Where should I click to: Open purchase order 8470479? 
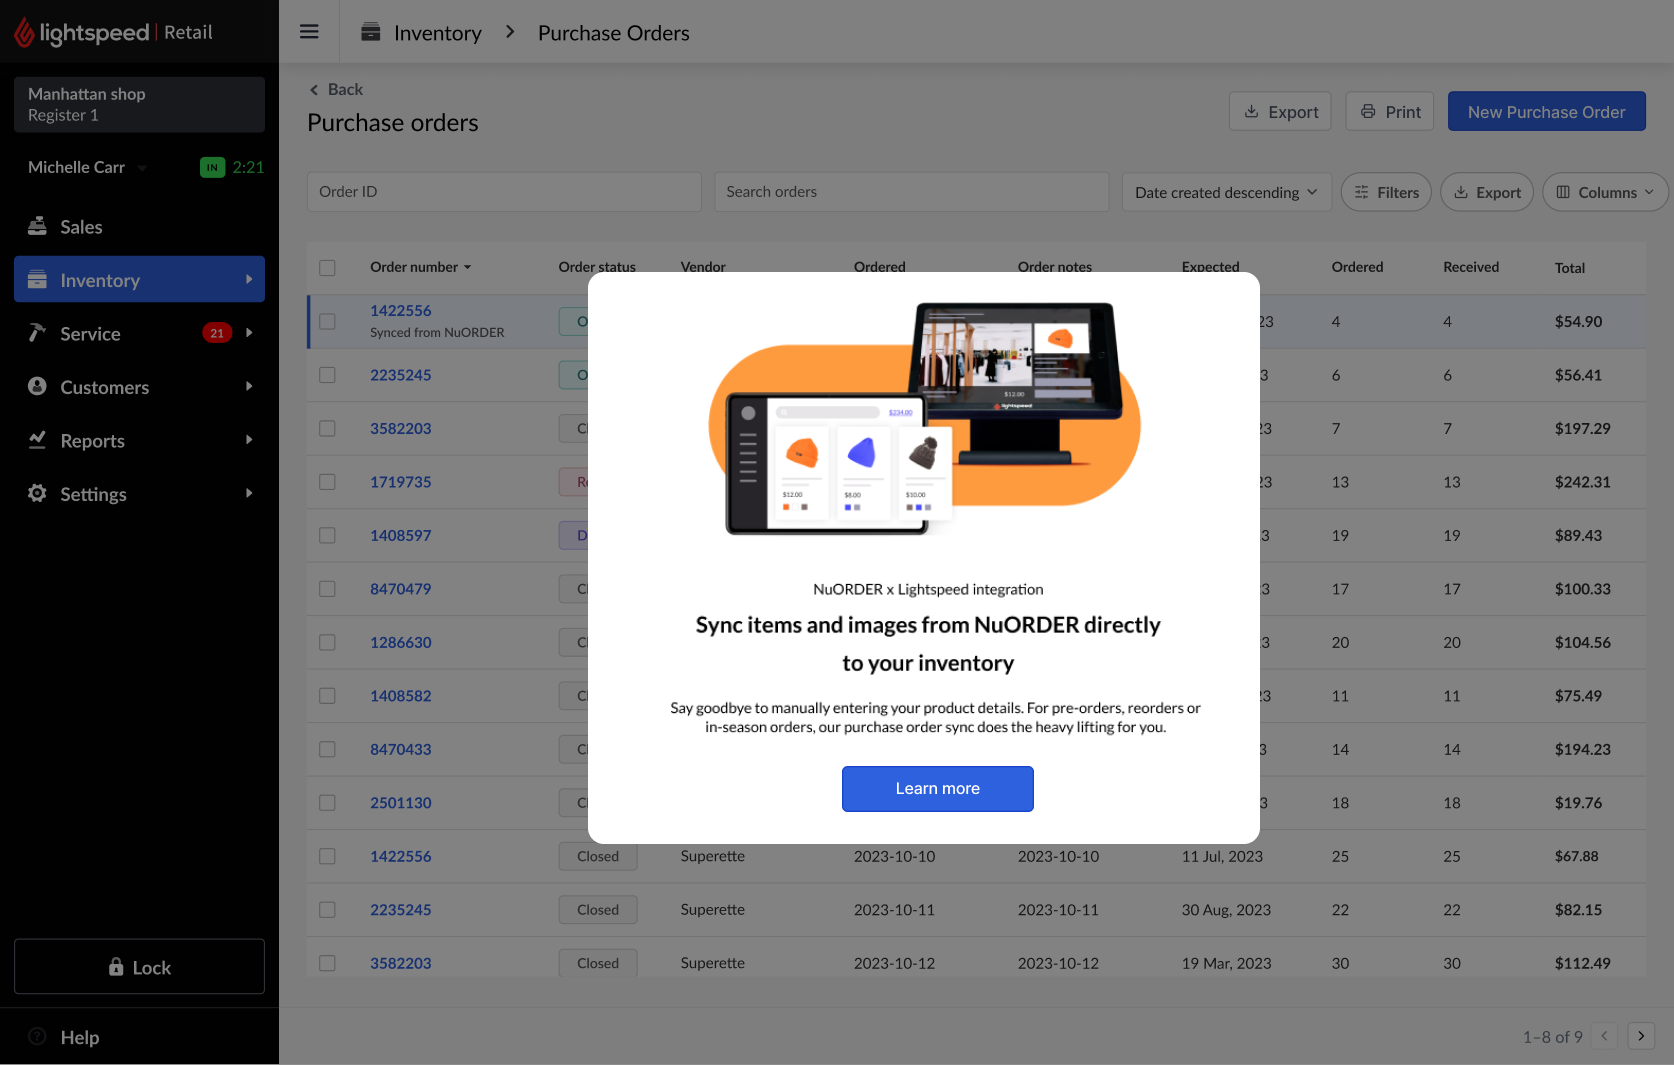click(x=400, y=589)
